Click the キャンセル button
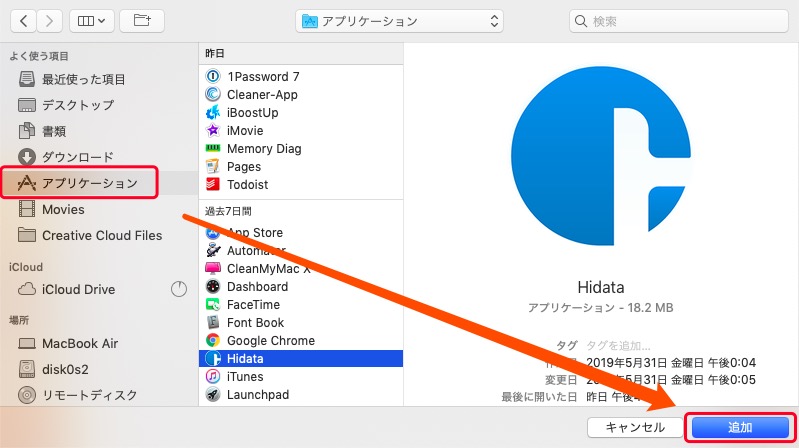 click(x=635, y=427)
